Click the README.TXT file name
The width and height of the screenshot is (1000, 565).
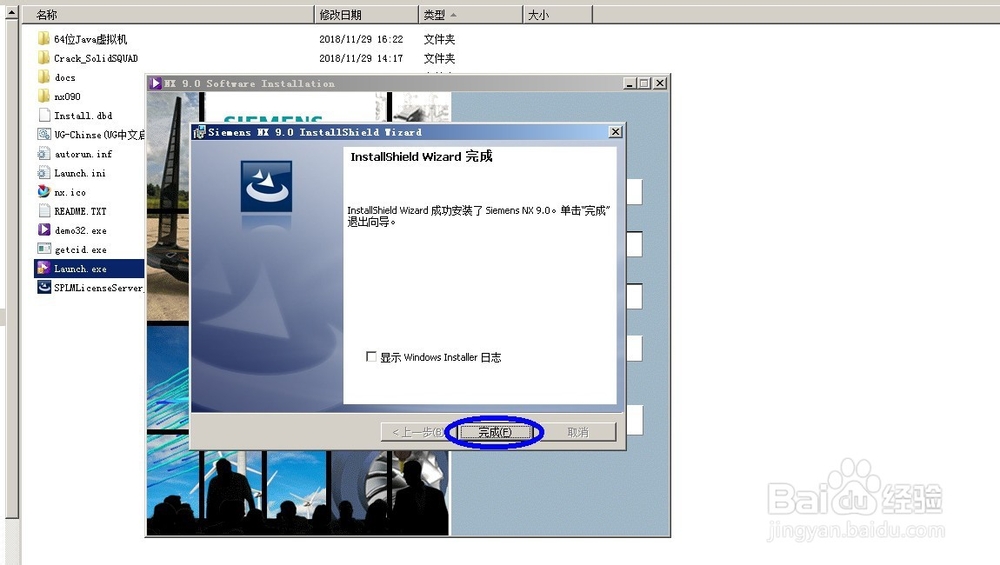tap(80, 212)
